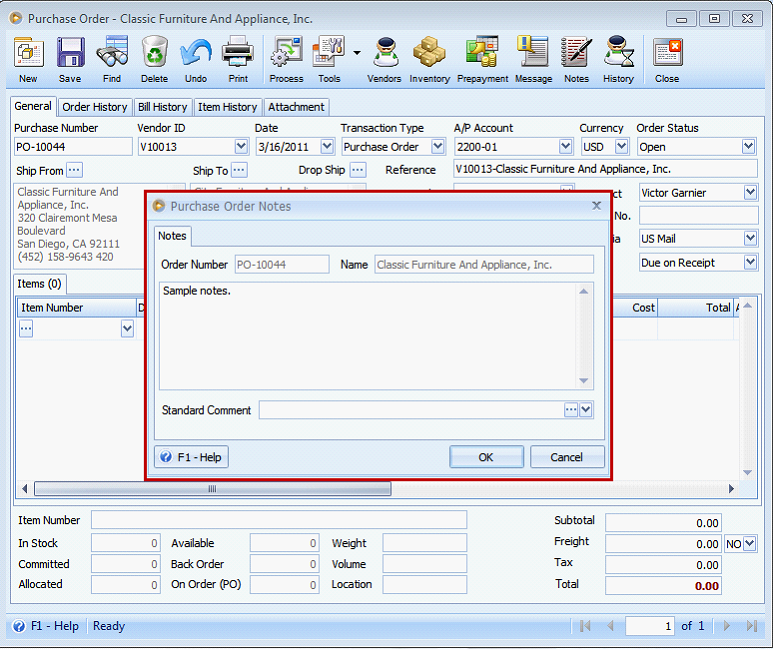The width and height of the screenshot is (774, 650).
Task: Click the Close toolbar icon
Action: (667, 59)
